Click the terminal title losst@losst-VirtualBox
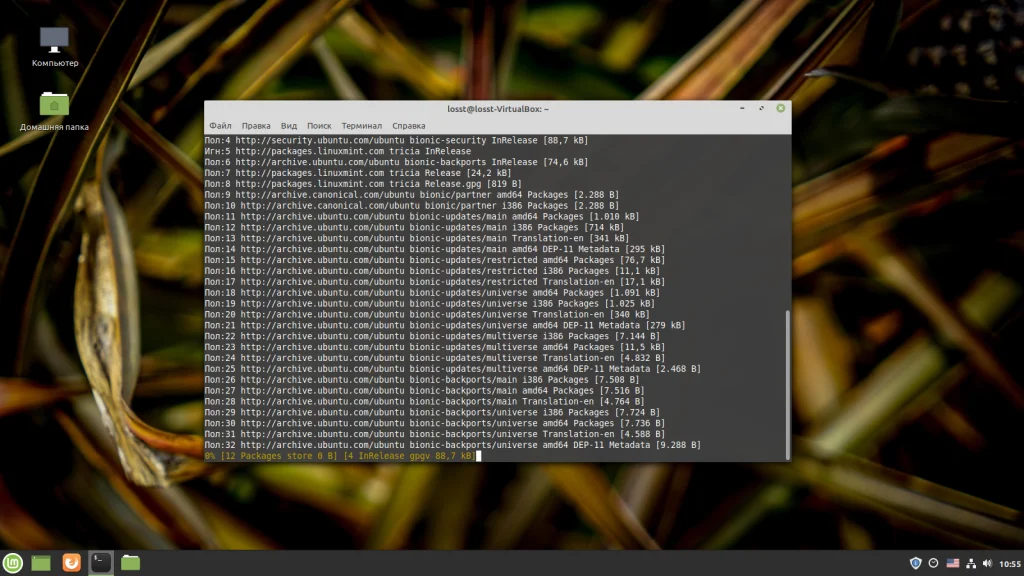This screenshot has height=576, width=1024. click(x=498, y=109)
